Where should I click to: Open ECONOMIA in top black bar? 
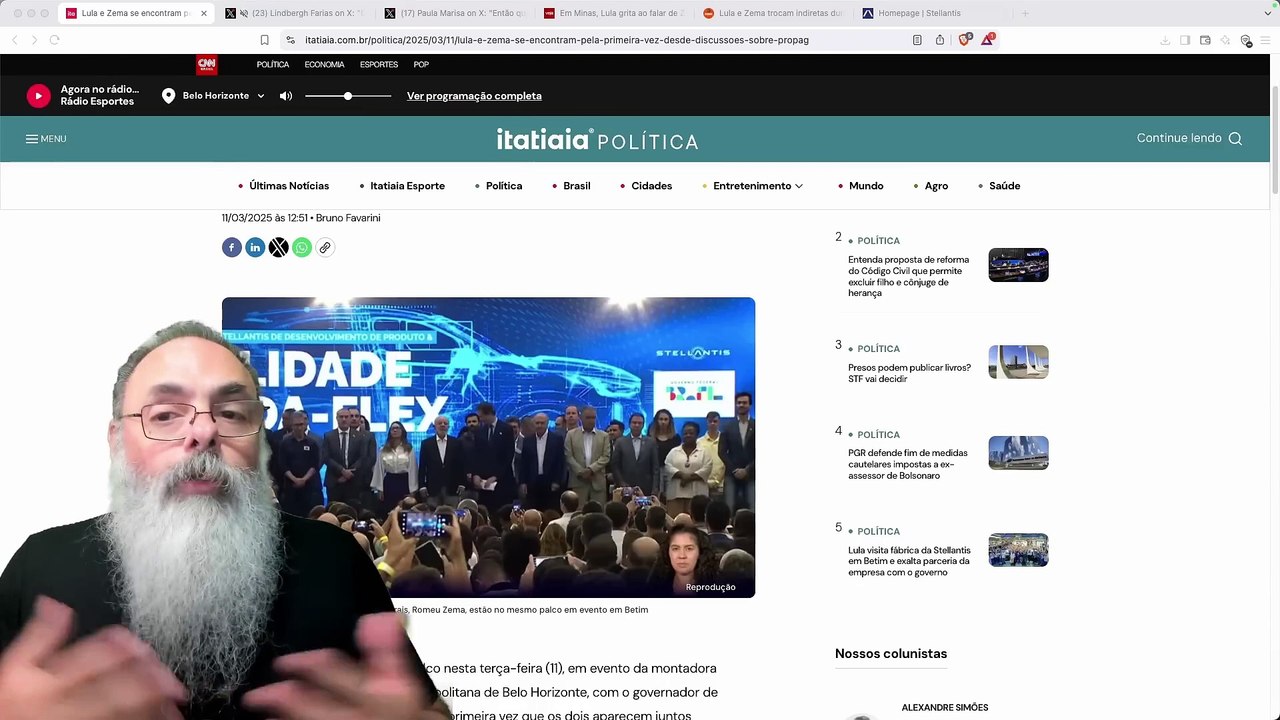click(324, 64)
